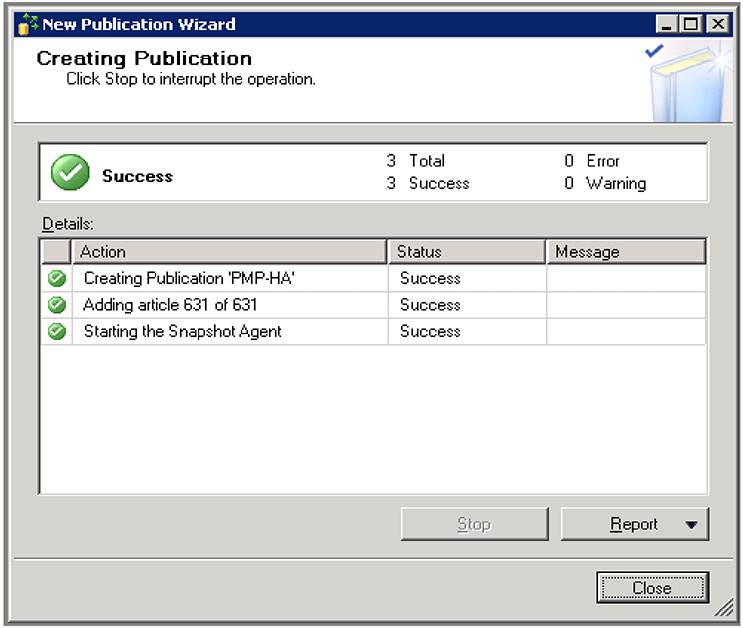Click the '3 Total' summary count
The height and width of the screenshot is (628, 743).
coord(416,161)
